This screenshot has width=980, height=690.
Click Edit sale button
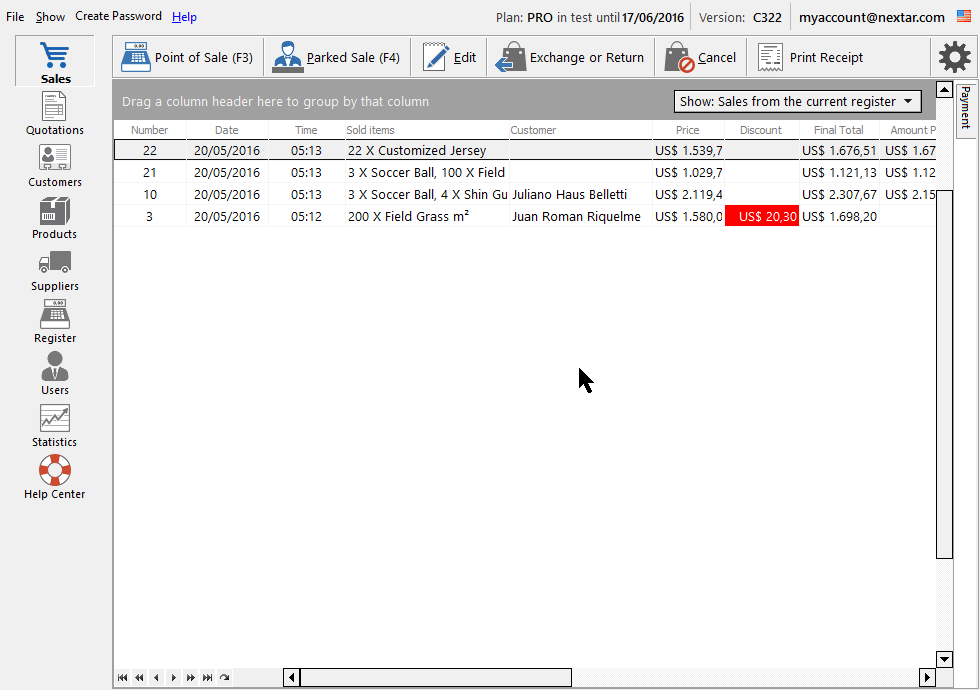tap(449, 58)
